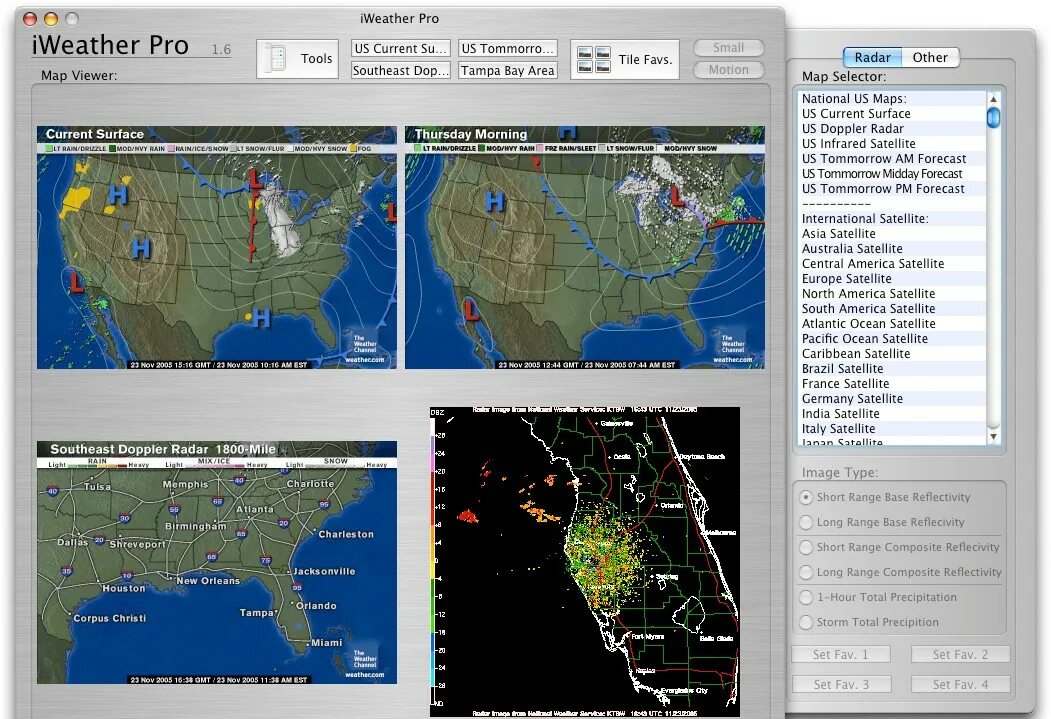Click the US Tommorro... favorite button

(508, 48)
